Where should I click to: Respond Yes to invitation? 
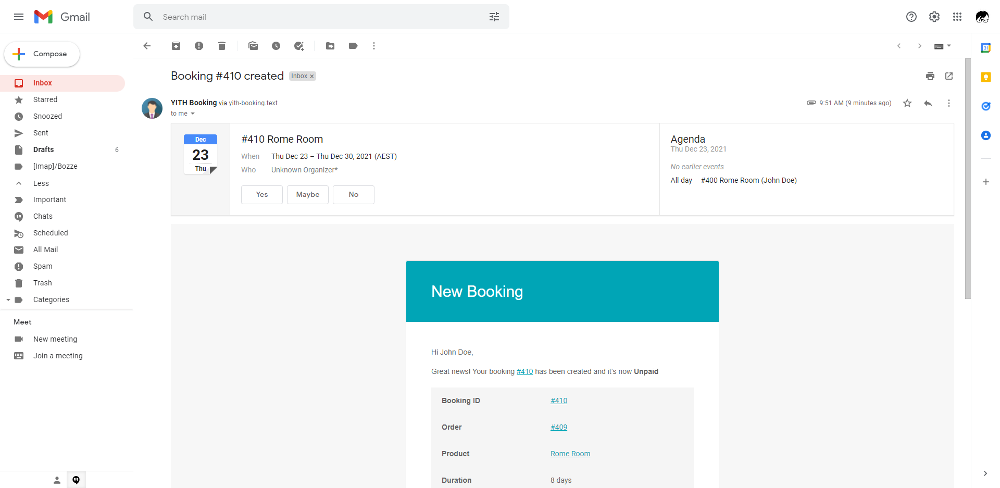(262, 195)
